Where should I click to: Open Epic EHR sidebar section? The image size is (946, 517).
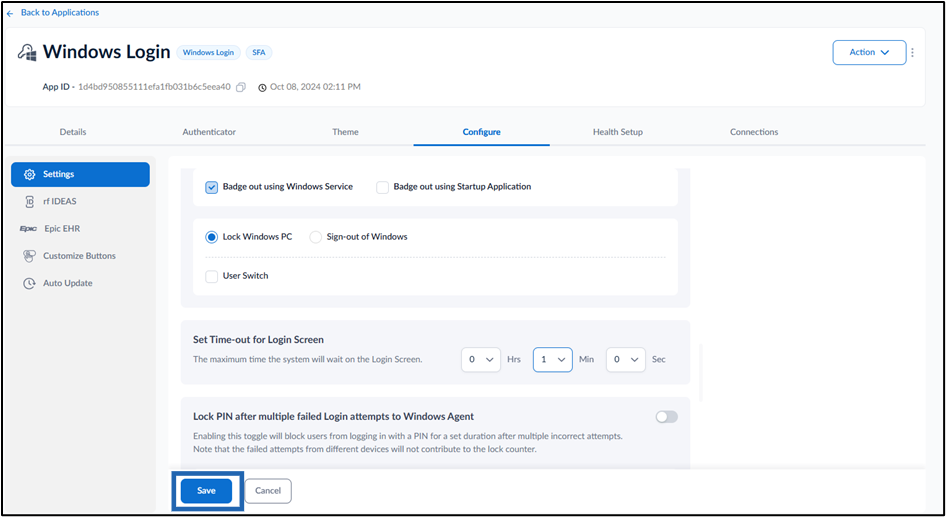tap(80, 229)
